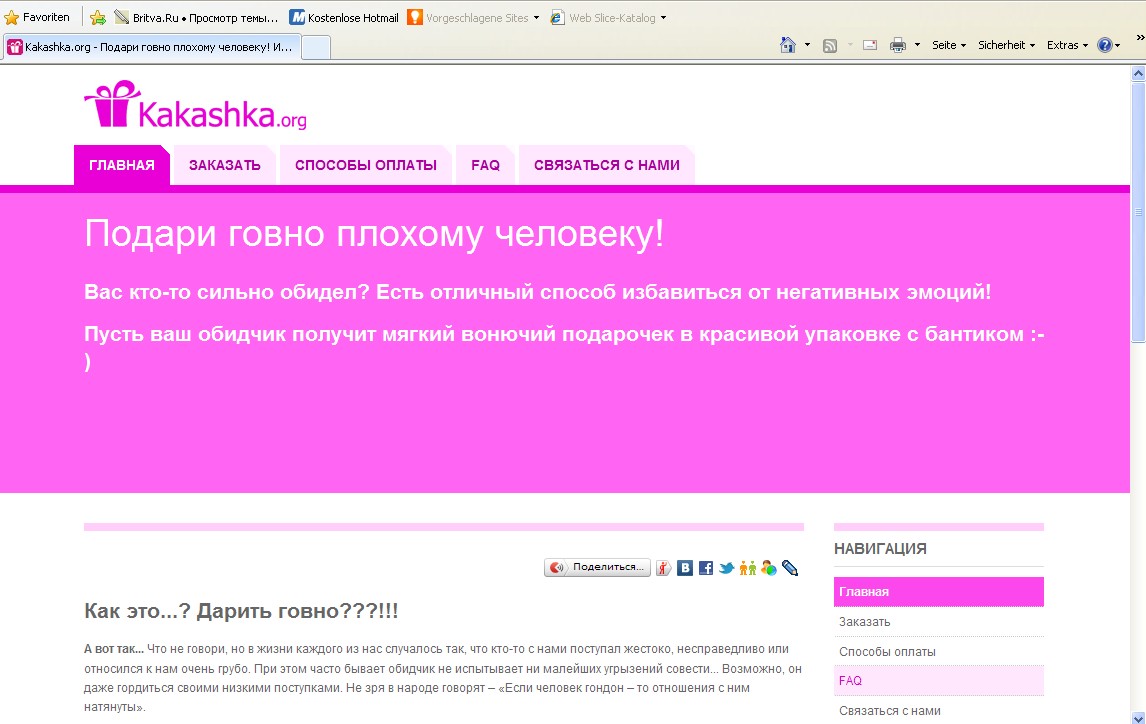Open the FAQ link in sidebar navigation

click(850, 681)
